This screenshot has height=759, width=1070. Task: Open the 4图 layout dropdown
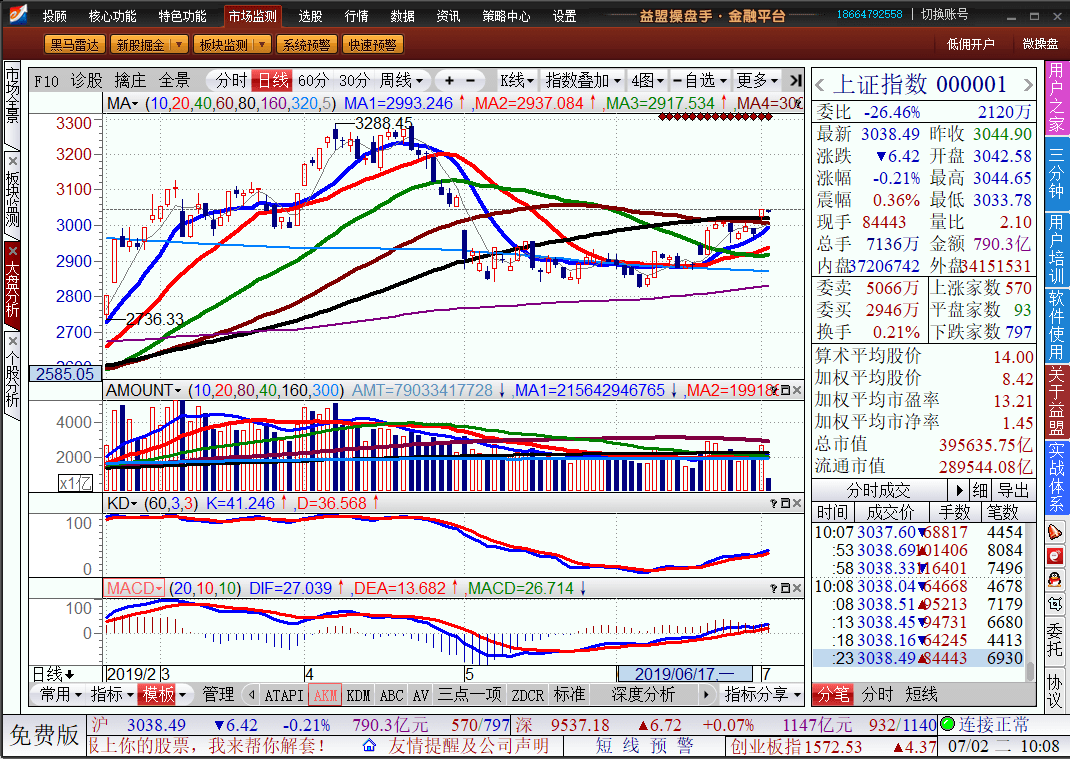pos(648,81)
